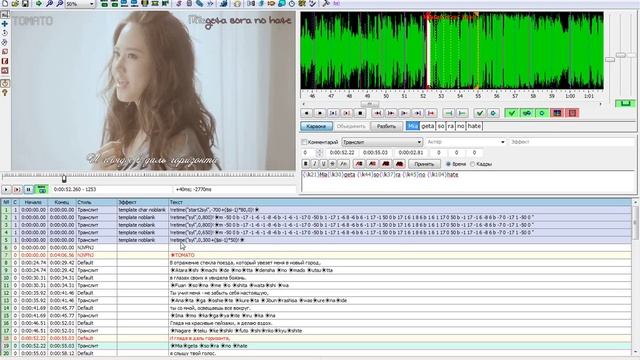Click the Караоке button
Screen dimensions: 640x360
[x=316, y=127]
